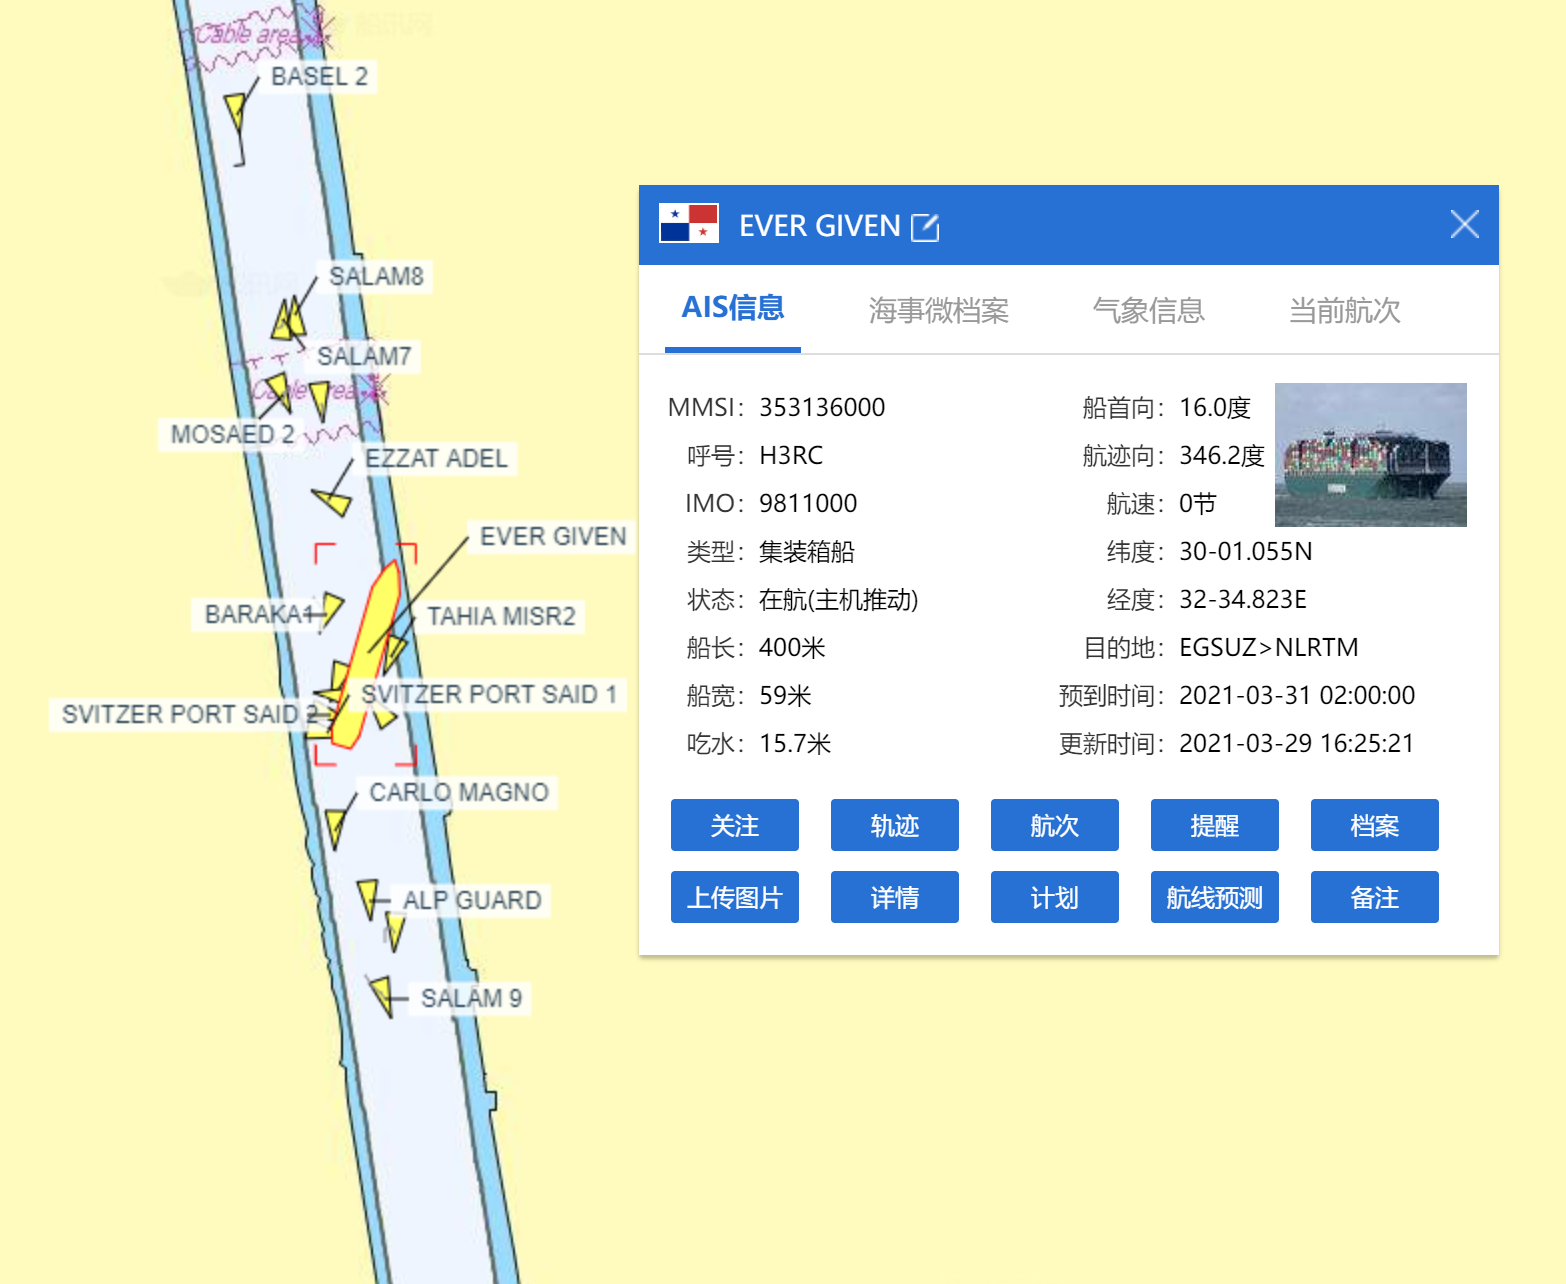Select the BASEL 2 ship marker
This screenshot has height=1284, width=1566.
click(236, 112)
